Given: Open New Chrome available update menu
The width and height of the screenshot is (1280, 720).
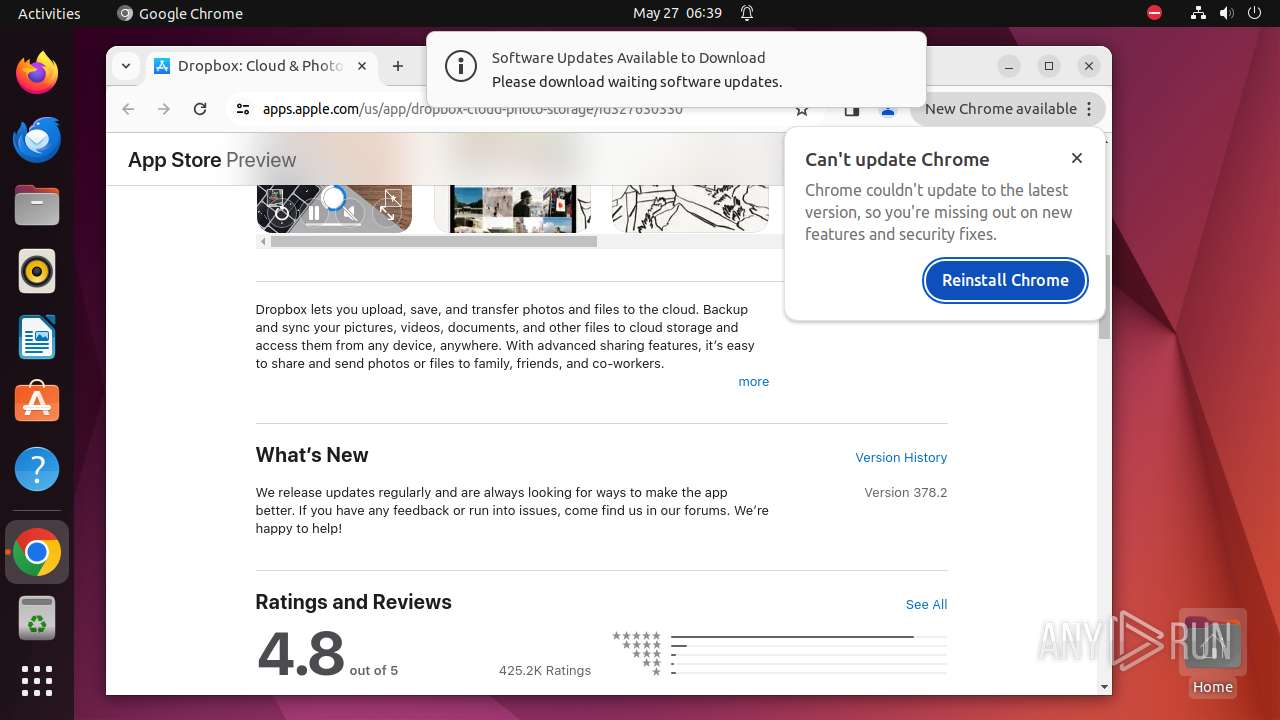Looking at the screenshot, I should pos(1008,109).
